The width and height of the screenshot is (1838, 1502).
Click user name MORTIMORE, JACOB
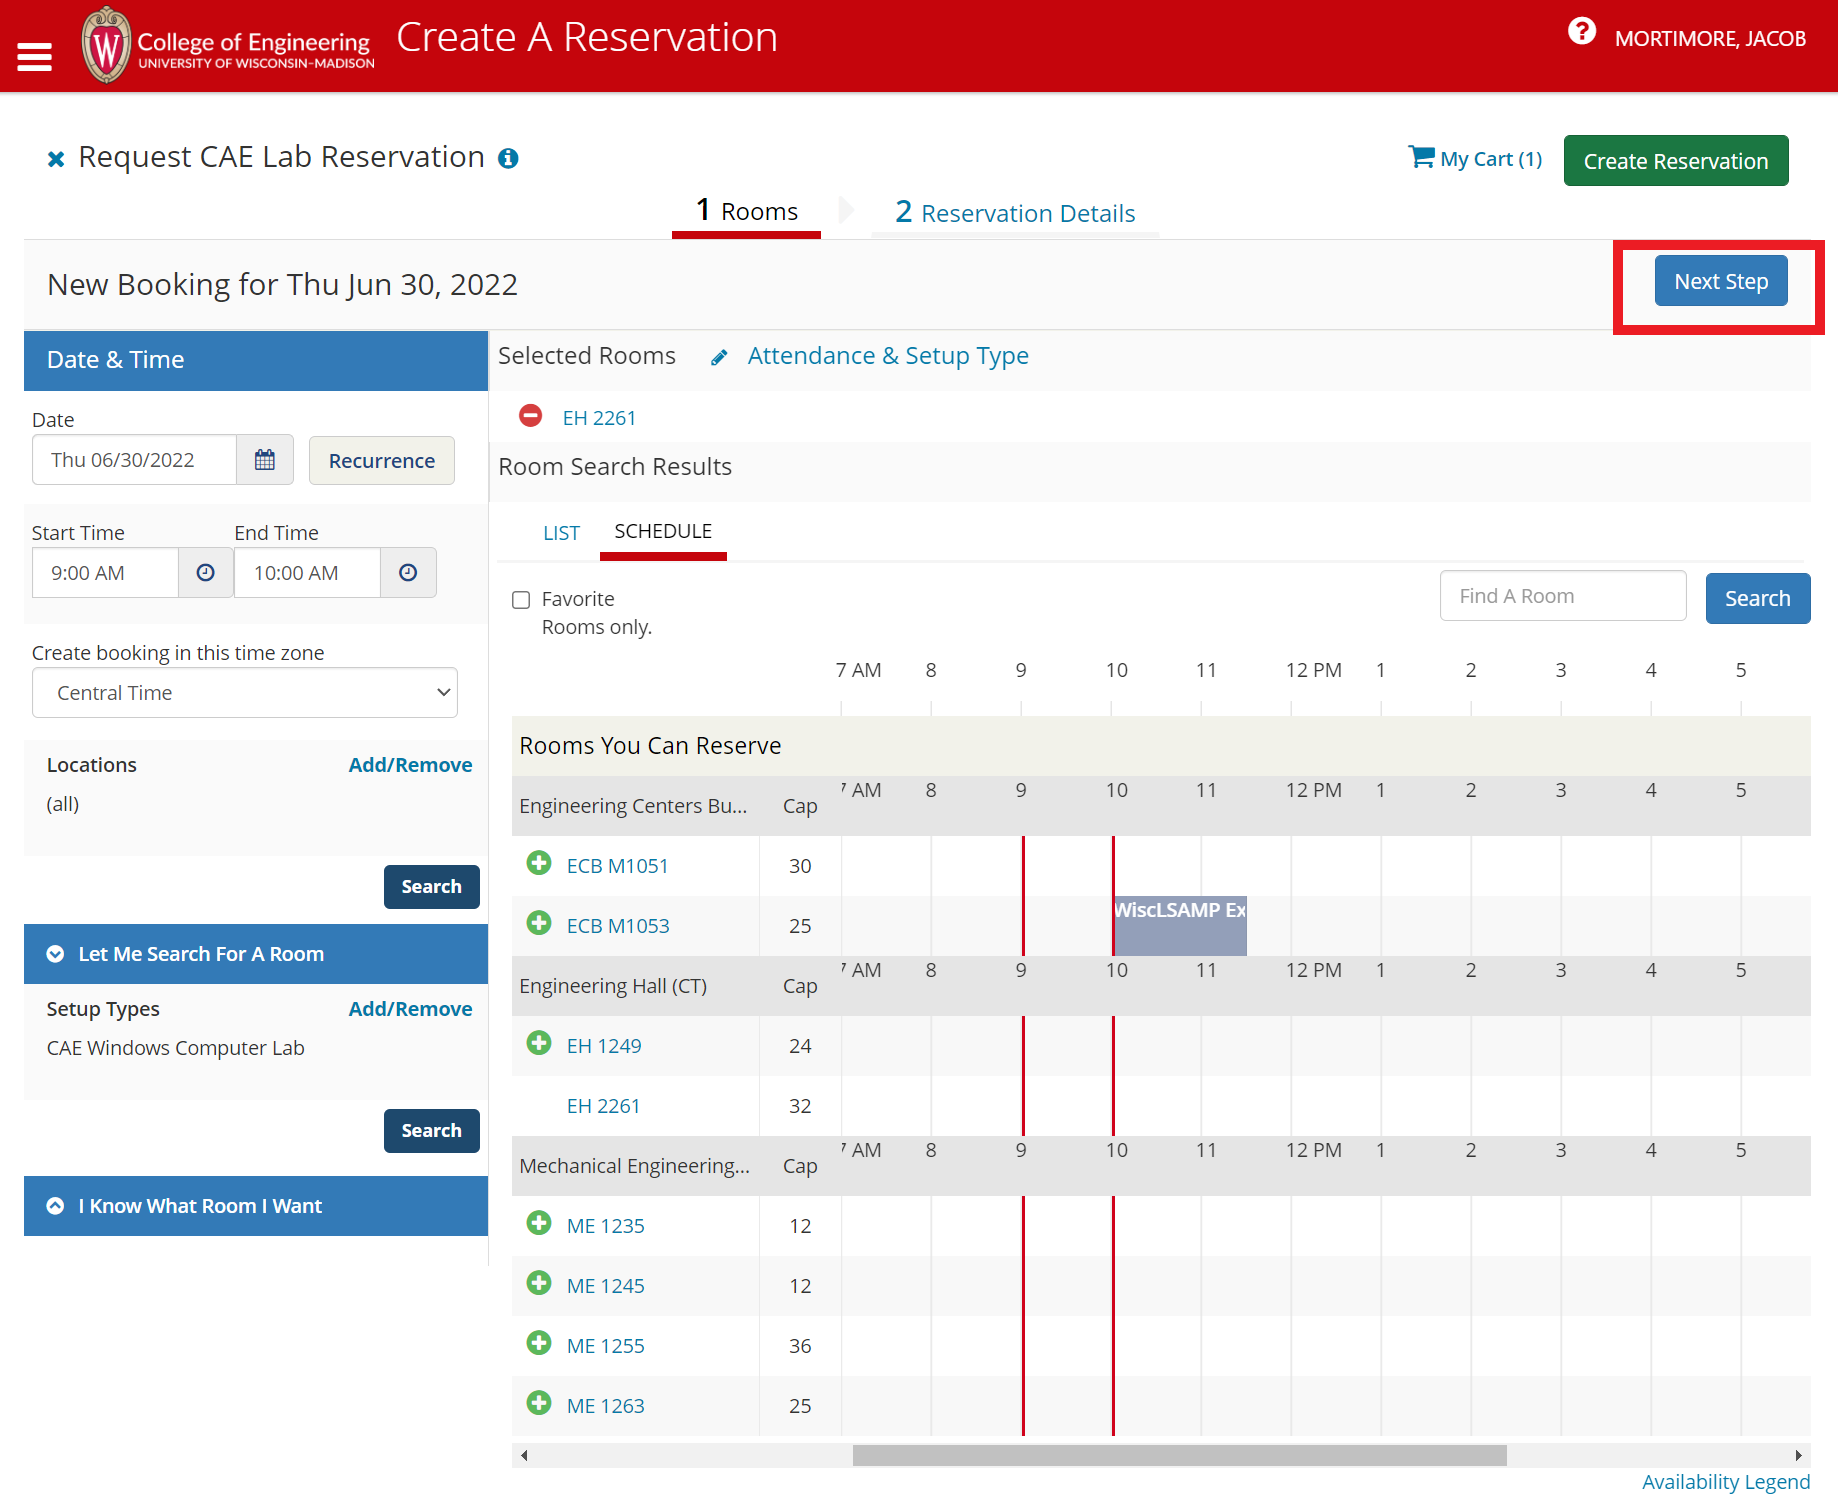pyautogui.click(x=1710, y=39)
